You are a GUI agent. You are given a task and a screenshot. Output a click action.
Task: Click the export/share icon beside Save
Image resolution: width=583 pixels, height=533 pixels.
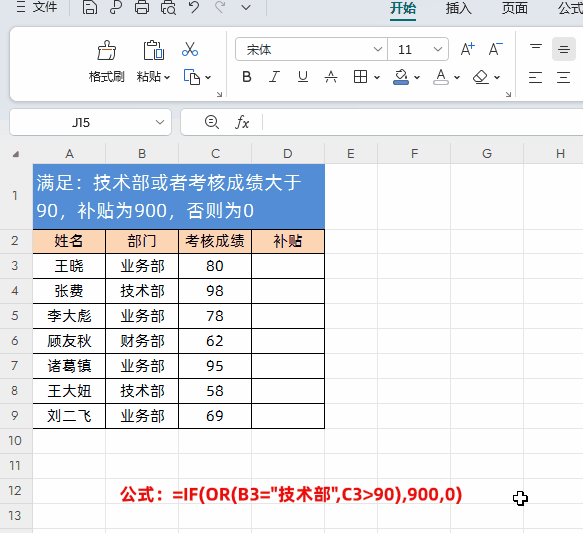pos(116,7)
